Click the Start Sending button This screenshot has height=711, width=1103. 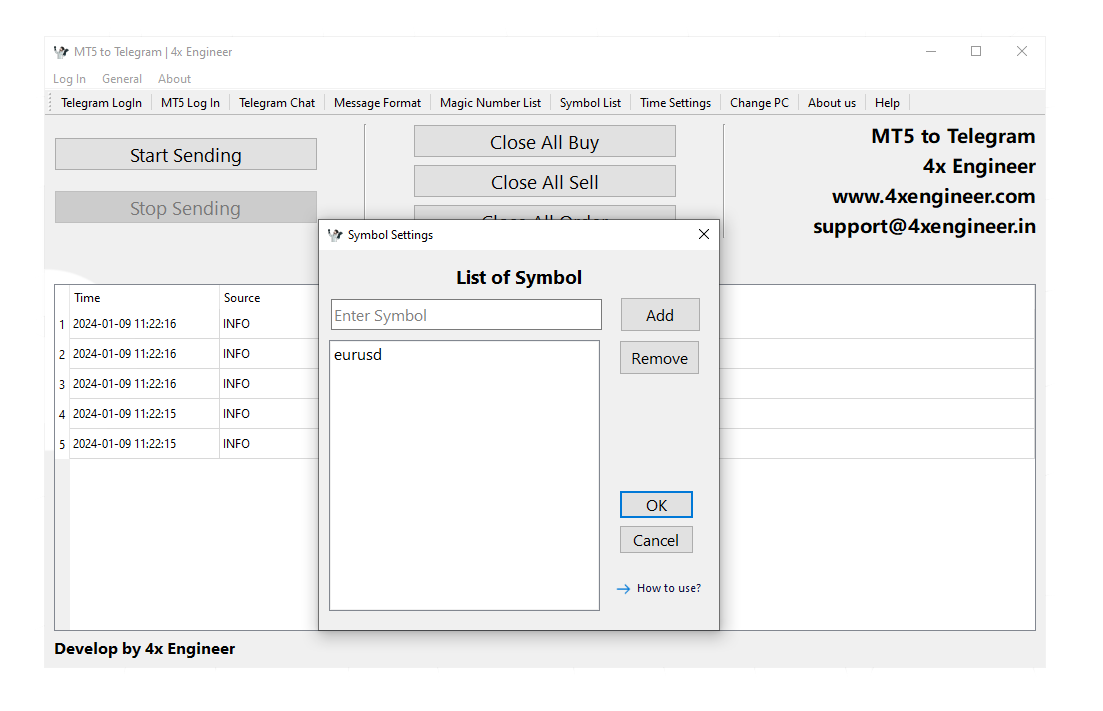[x=186, y=155]
